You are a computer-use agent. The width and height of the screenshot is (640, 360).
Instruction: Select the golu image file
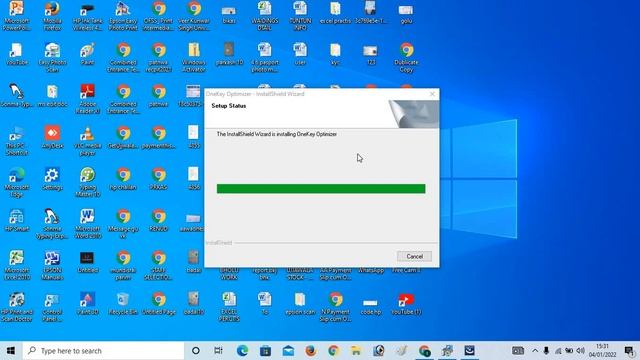pos(406,13)
